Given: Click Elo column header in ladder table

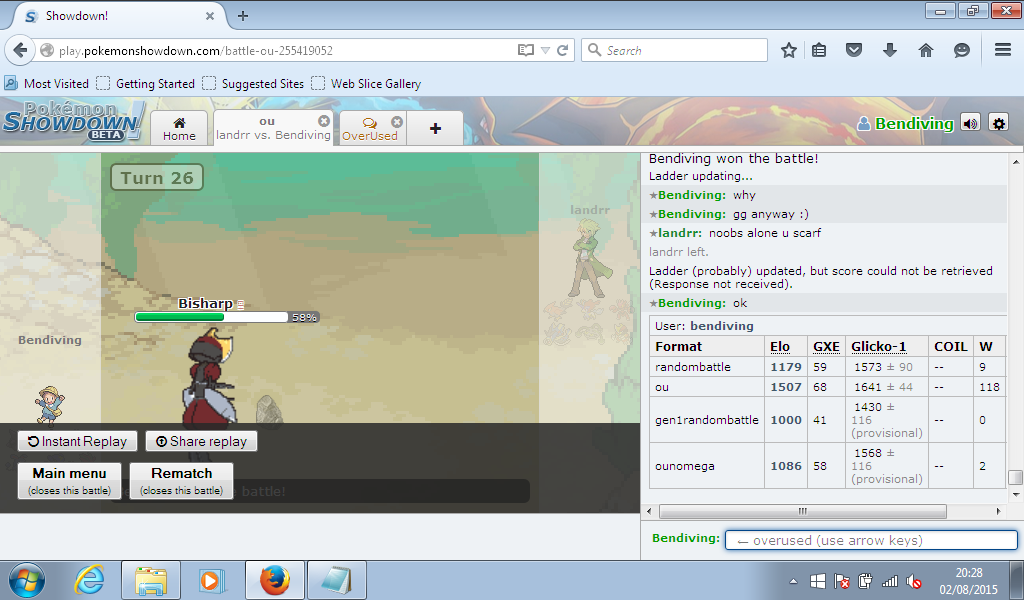Looking at the screenshot, I should point(780,347).
